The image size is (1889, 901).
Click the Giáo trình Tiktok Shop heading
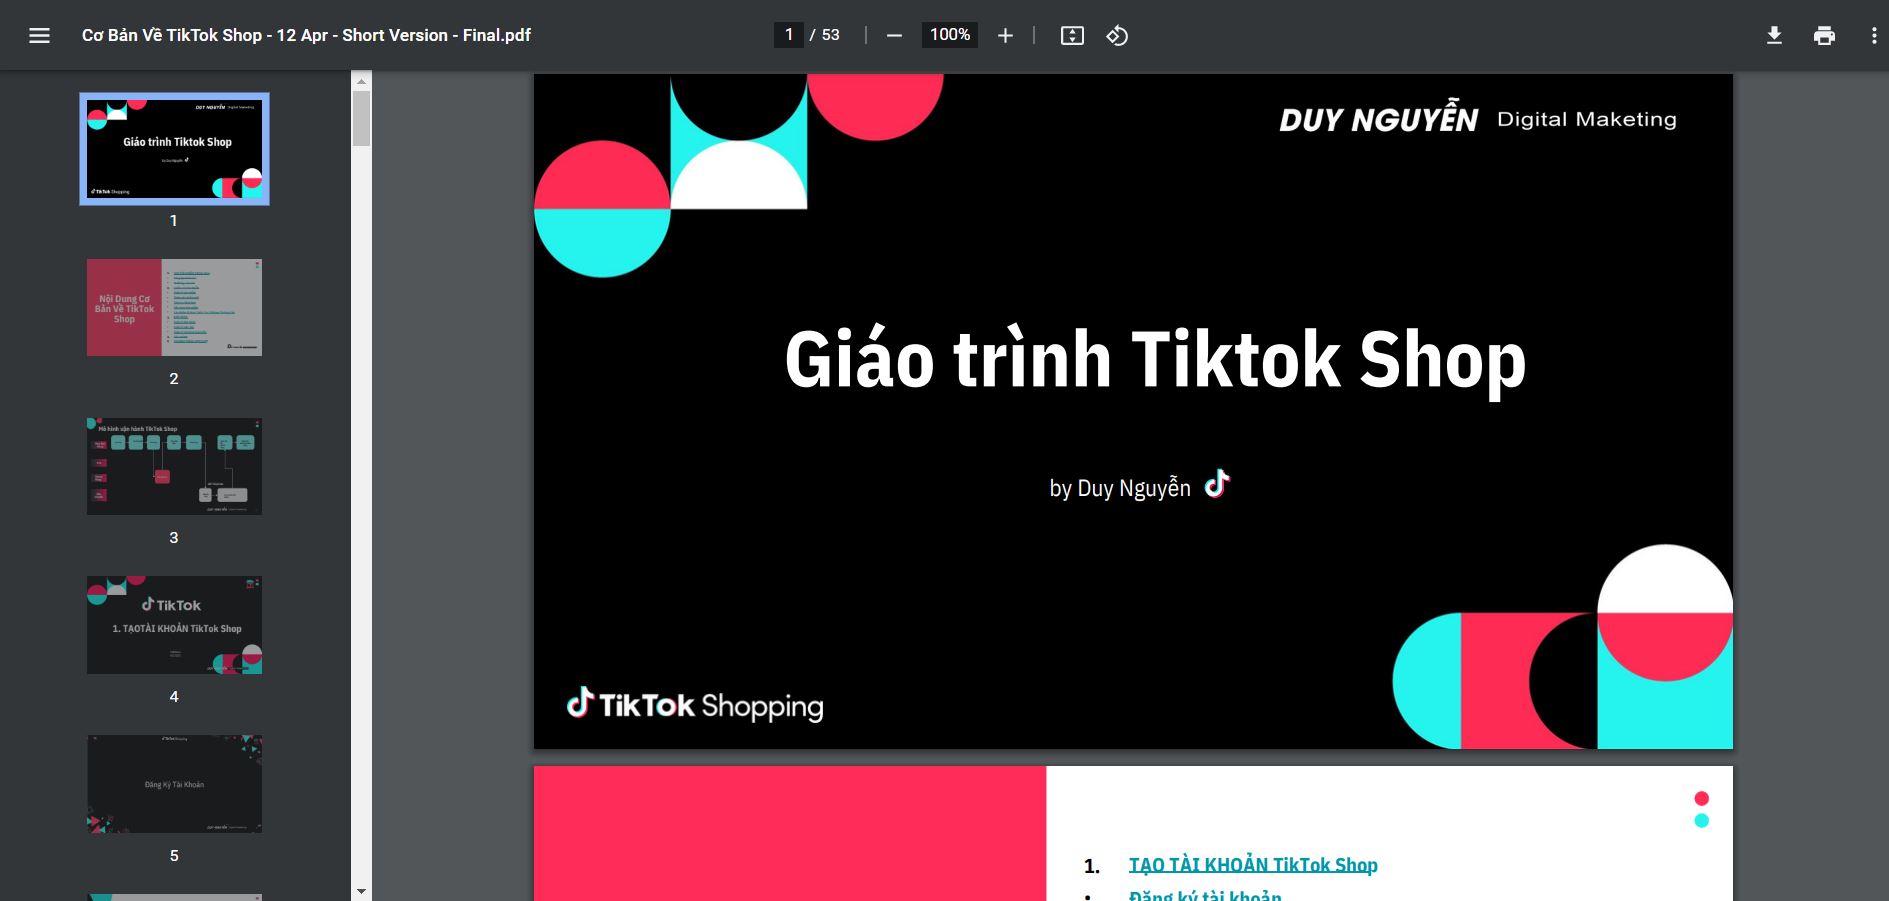(1155, 360)
